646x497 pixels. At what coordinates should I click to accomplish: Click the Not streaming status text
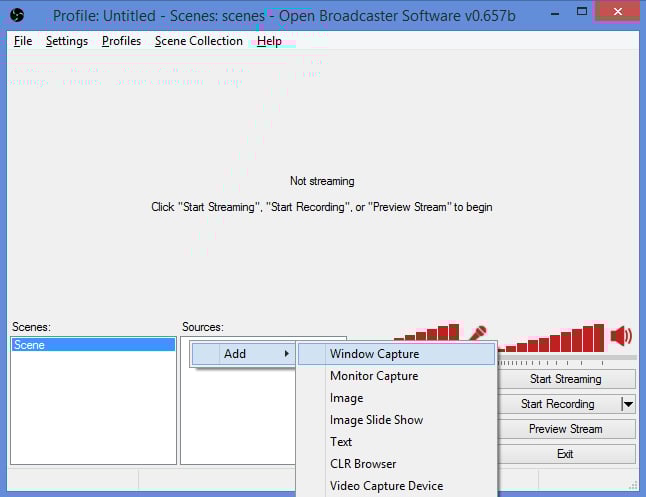pos(322,181)
